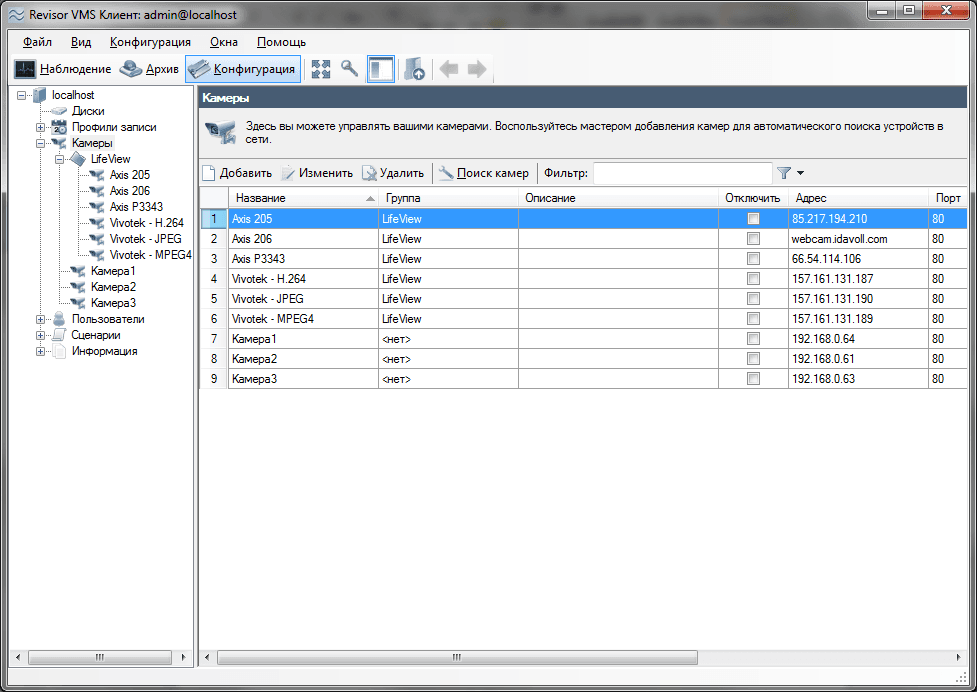Click the Информация document icon in tree
977x692 pixels.
[x=59, y=351]
